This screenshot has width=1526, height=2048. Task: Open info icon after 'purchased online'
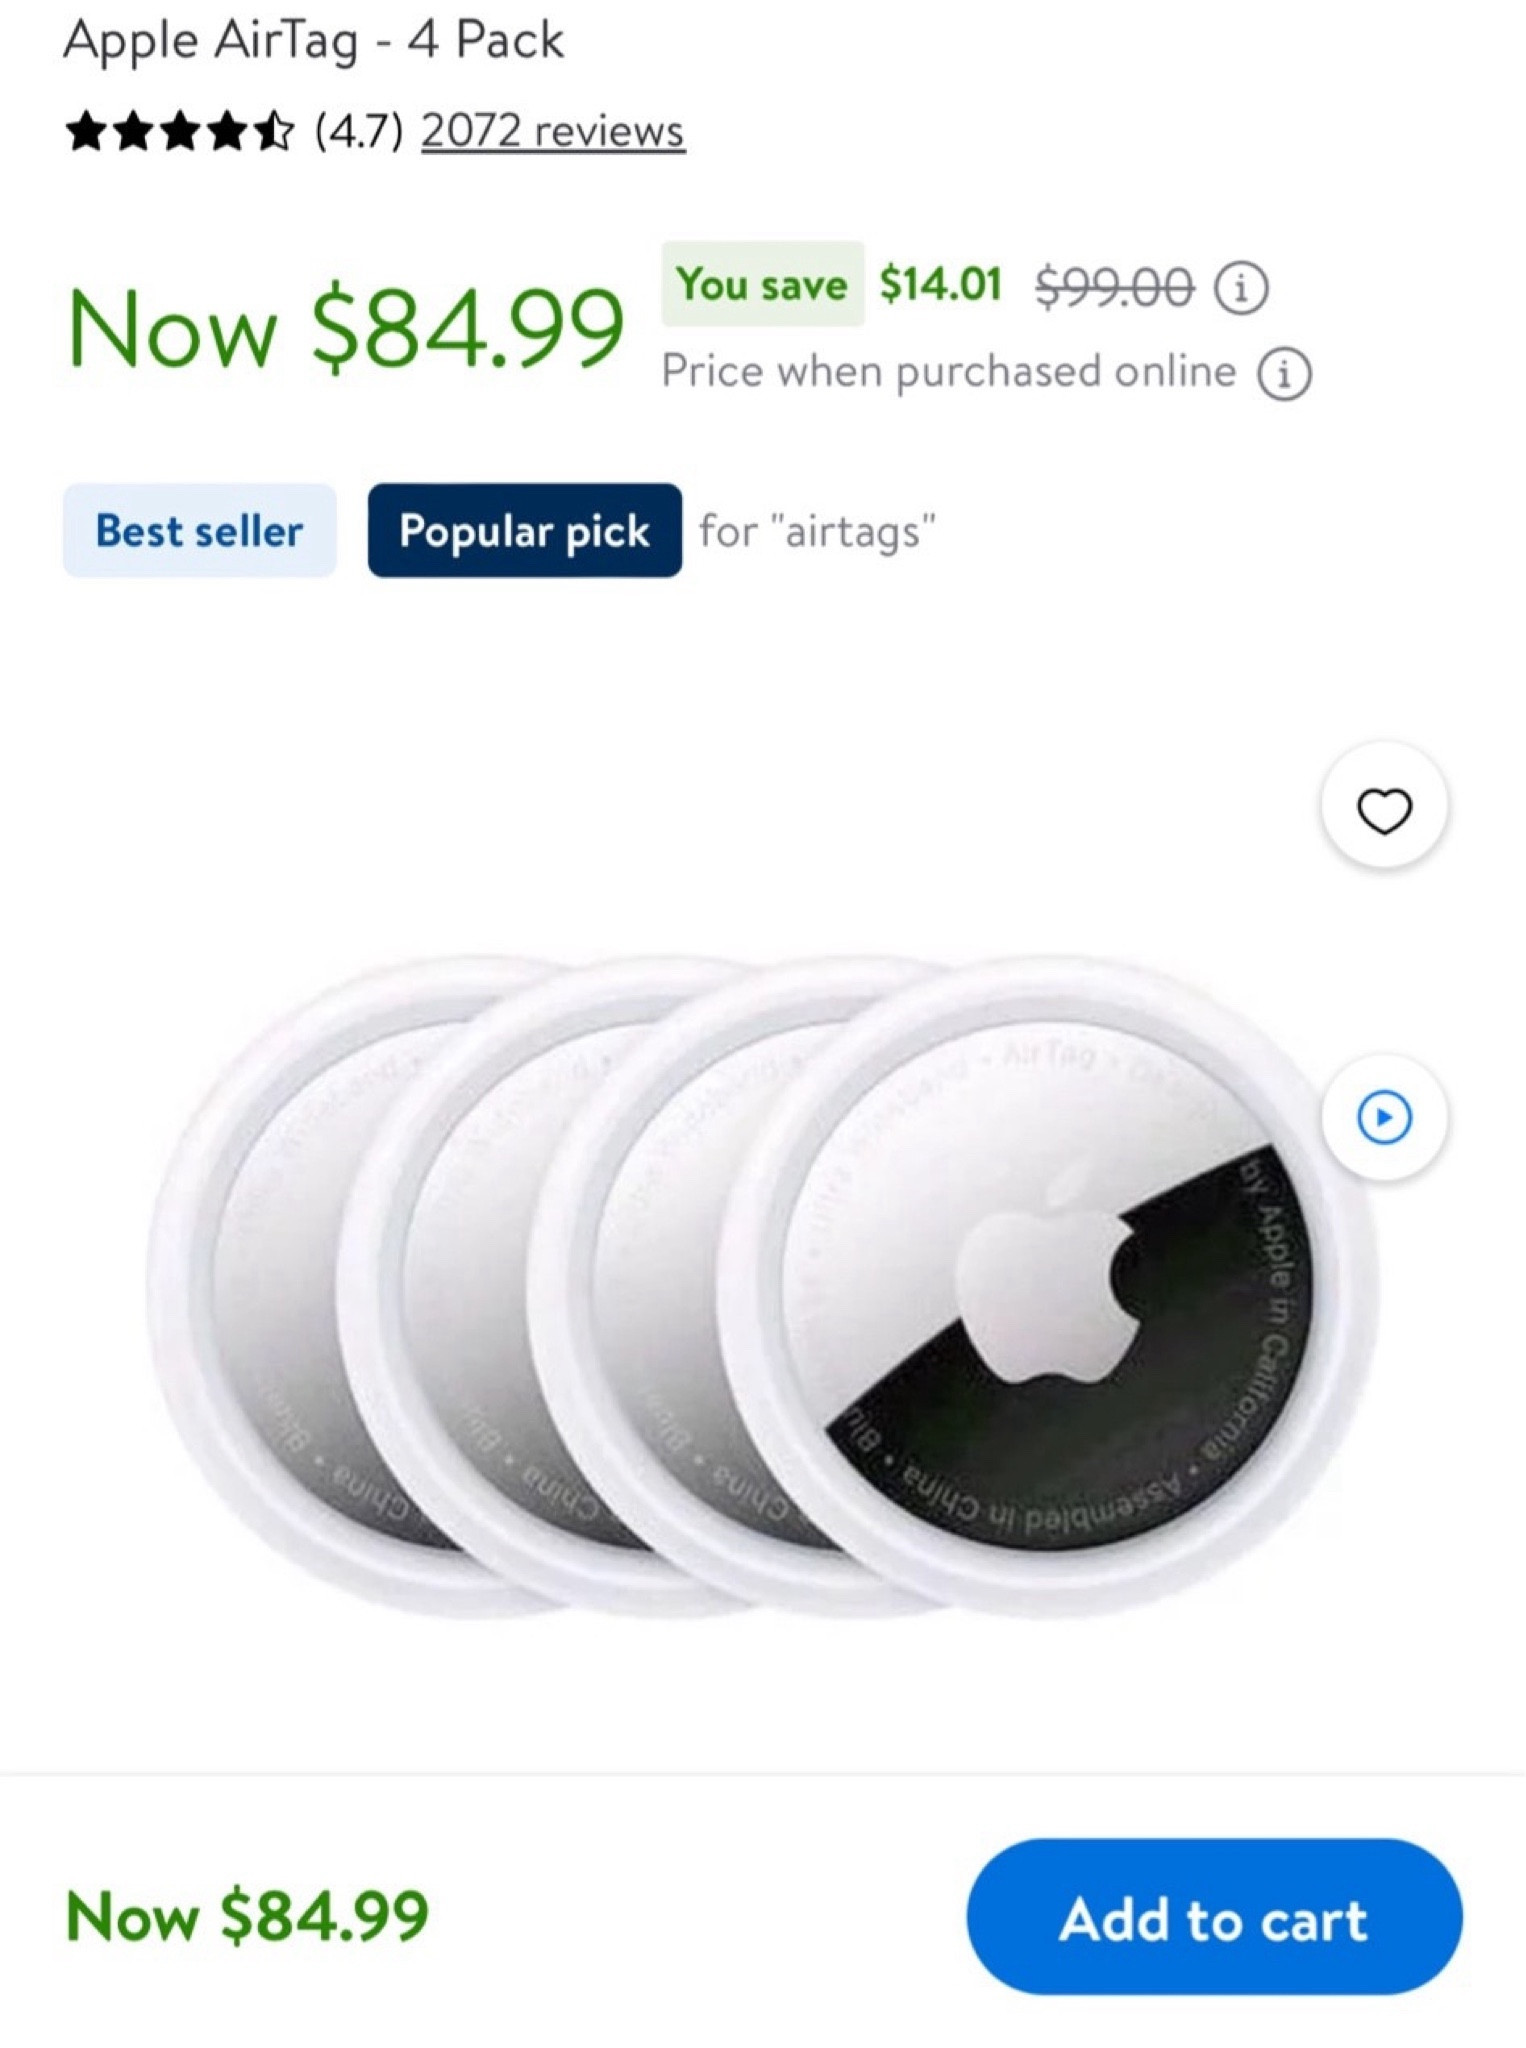pyautogui.click(x=1284, y=374)
